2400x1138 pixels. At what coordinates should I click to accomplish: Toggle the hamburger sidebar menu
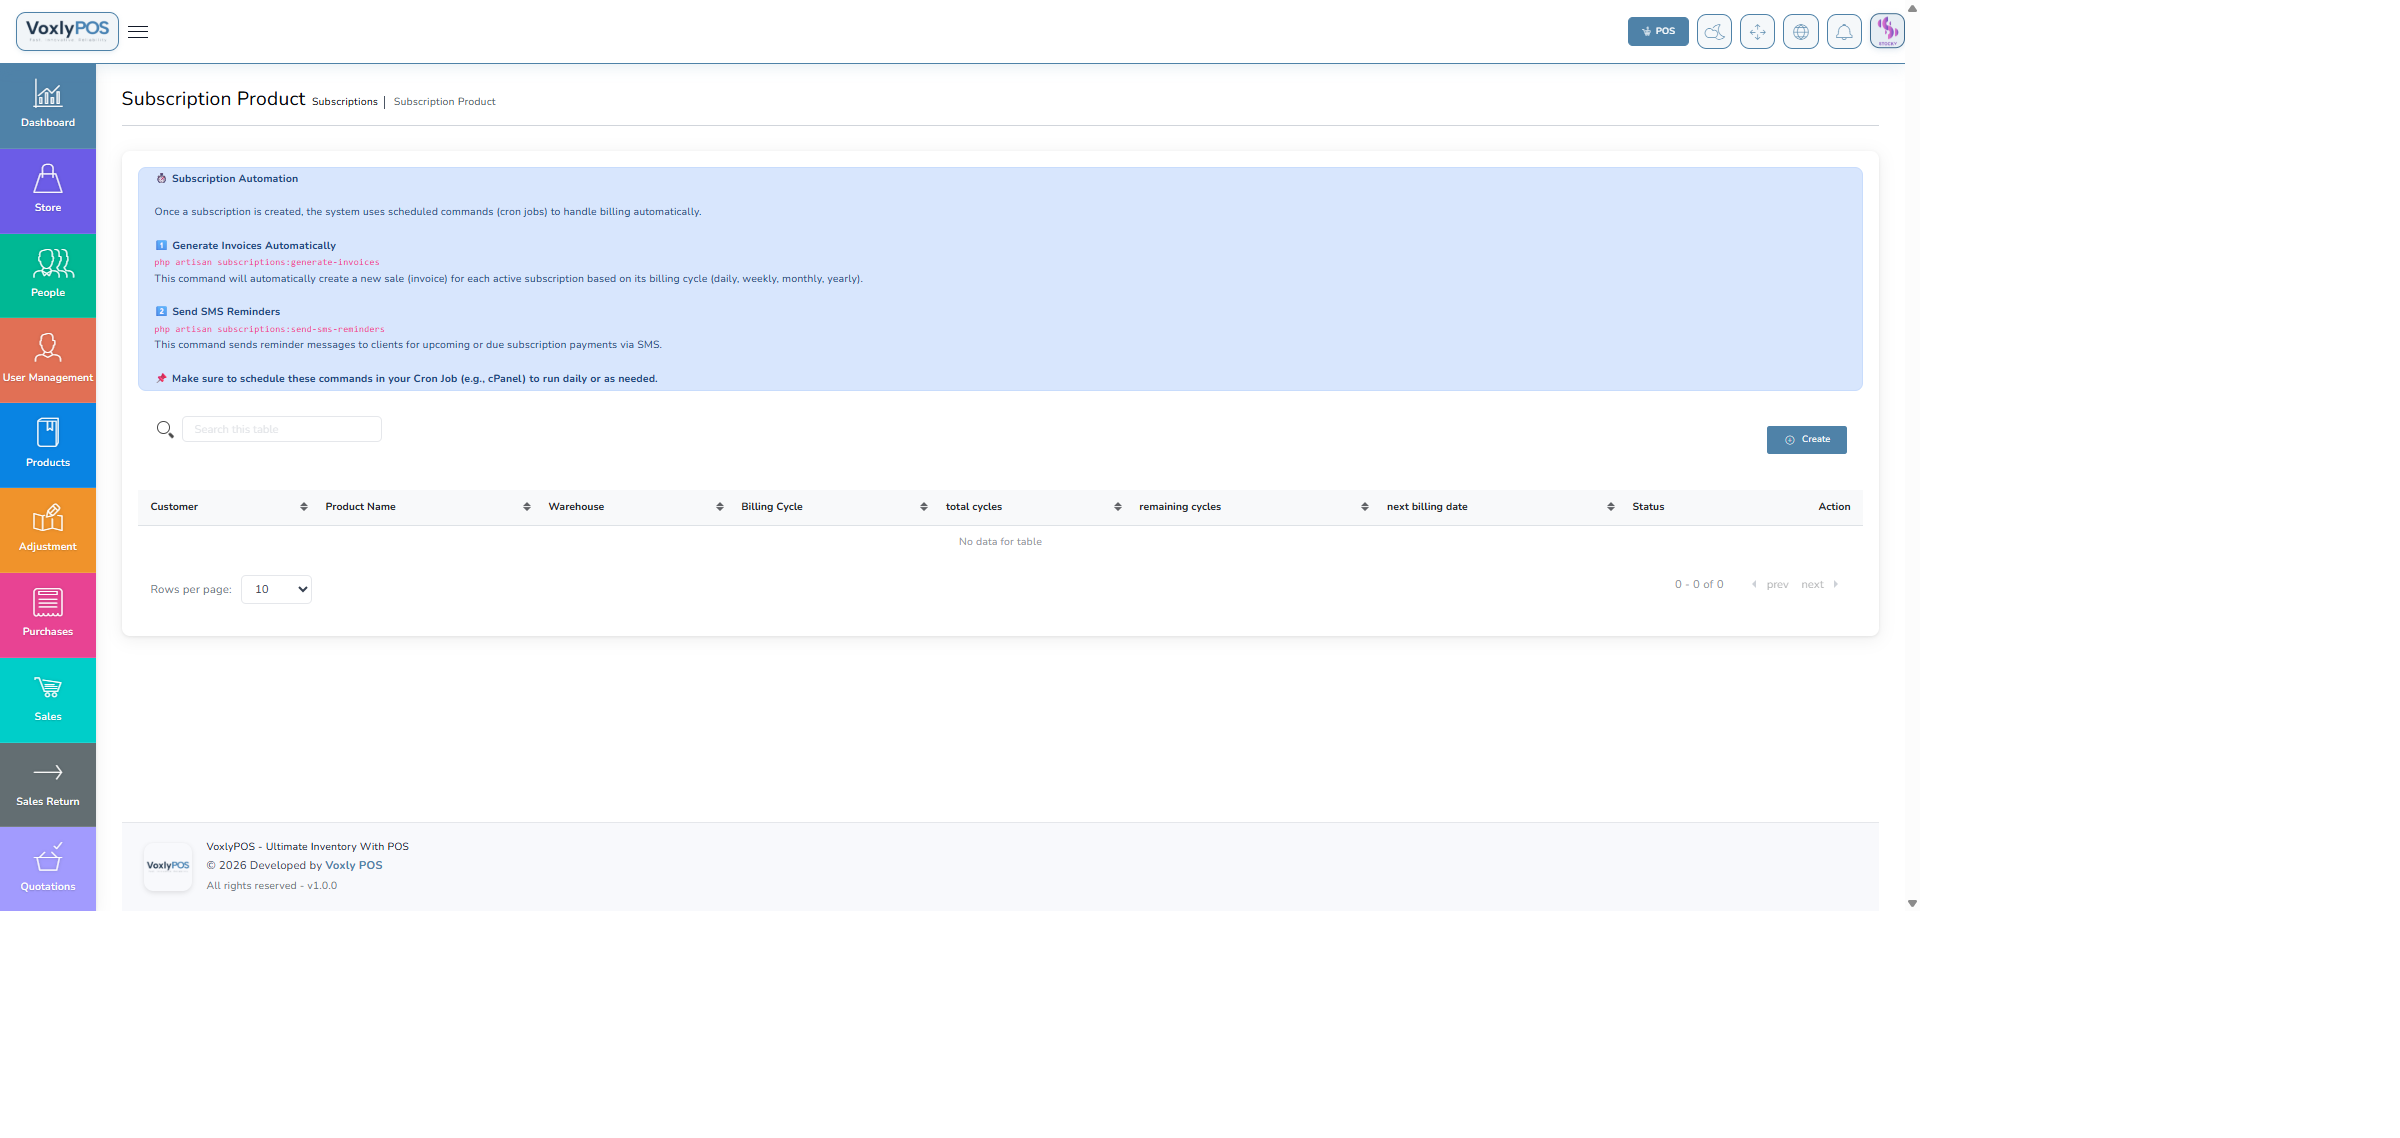point(138,32)
